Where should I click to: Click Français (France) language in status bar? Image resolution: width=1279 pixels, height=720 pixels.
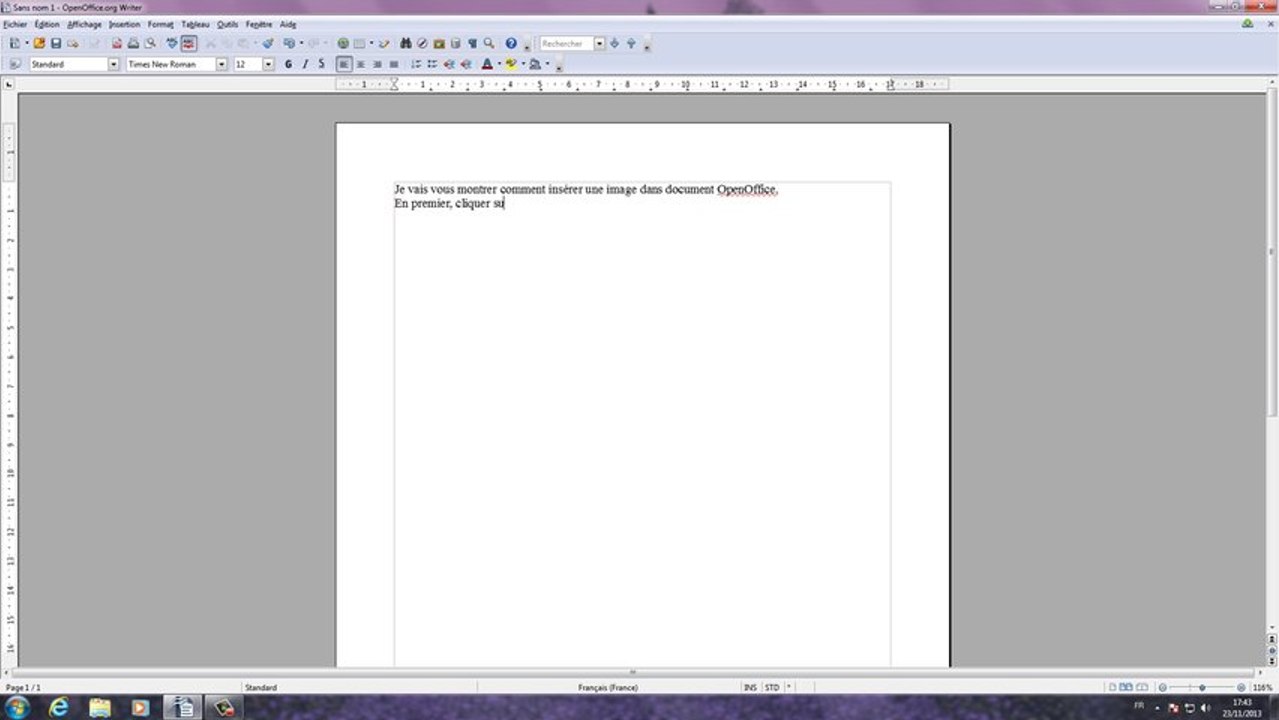point(608,688)
